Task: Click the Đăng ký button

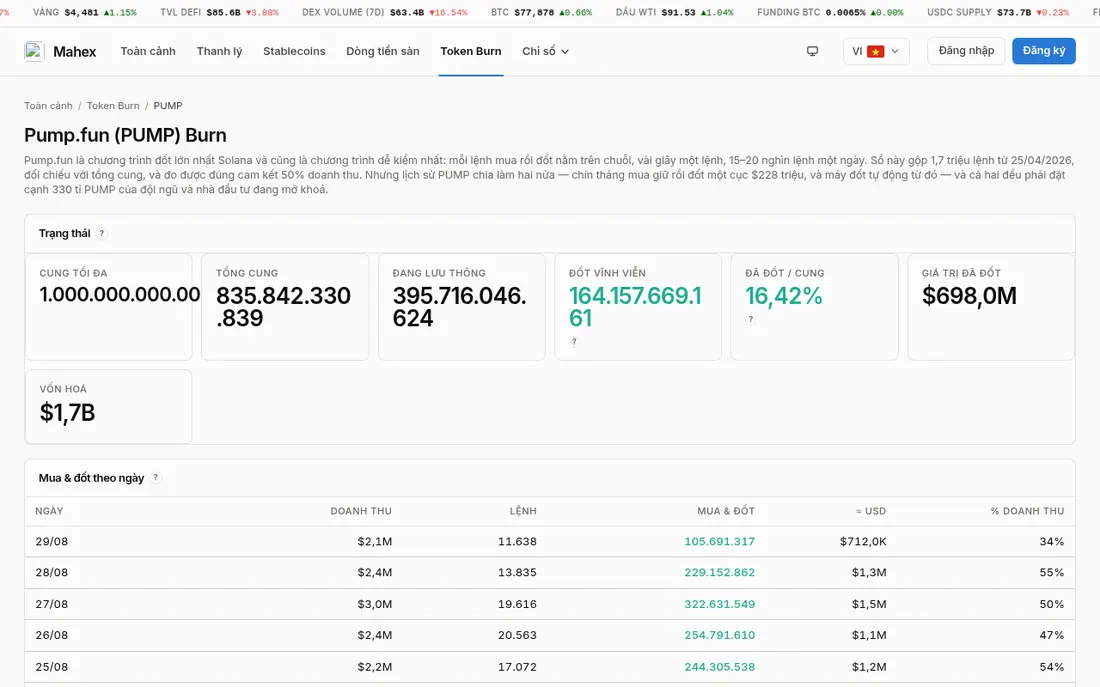Action: click(x=1044, y=51)
